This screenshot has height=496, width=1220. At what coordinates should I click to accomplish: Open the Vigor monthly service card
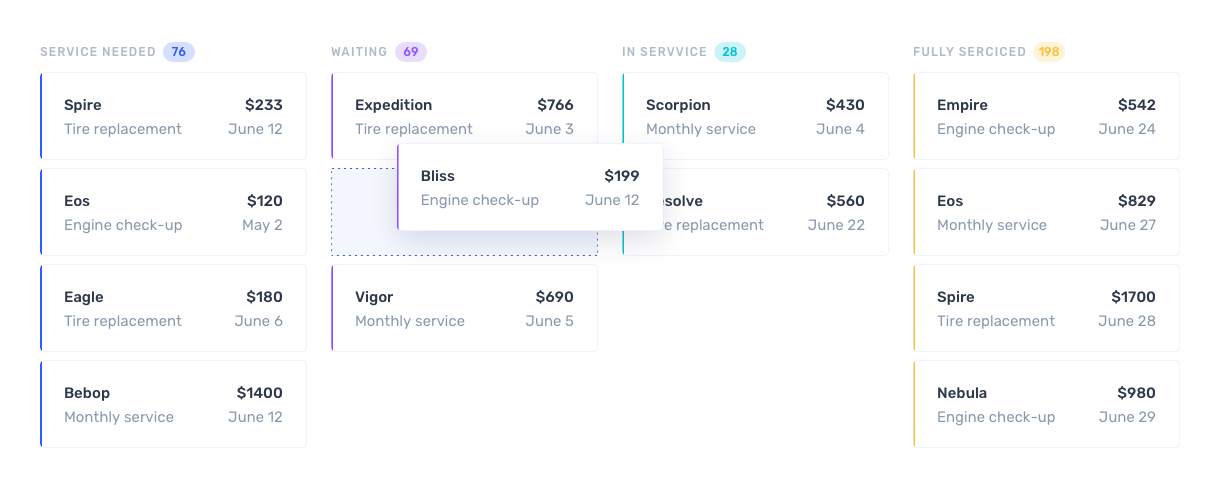tap(464, 308)
